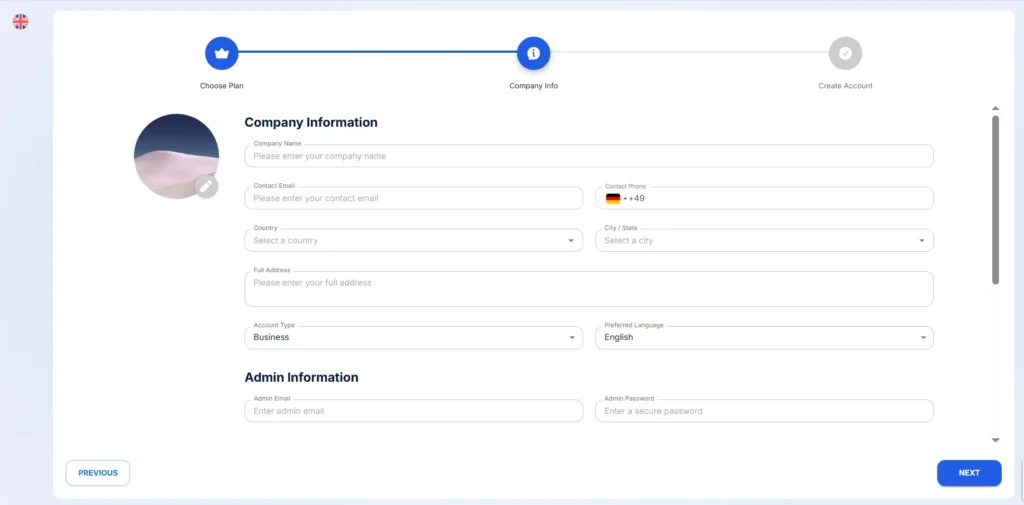The width and height of the screenshot is (1024, 505).
Task: Select the Full Address text area
Action: (588, 290)
